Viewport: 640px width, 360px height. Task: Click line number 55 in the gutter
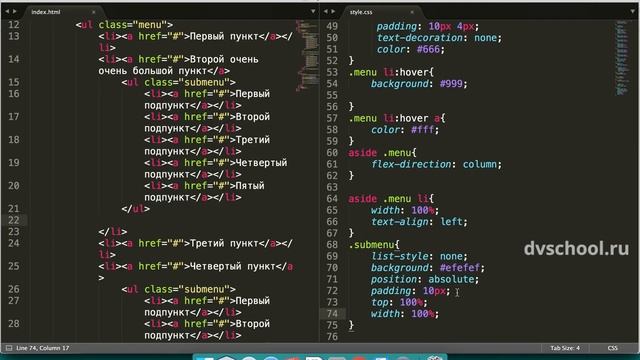[332, 96]
